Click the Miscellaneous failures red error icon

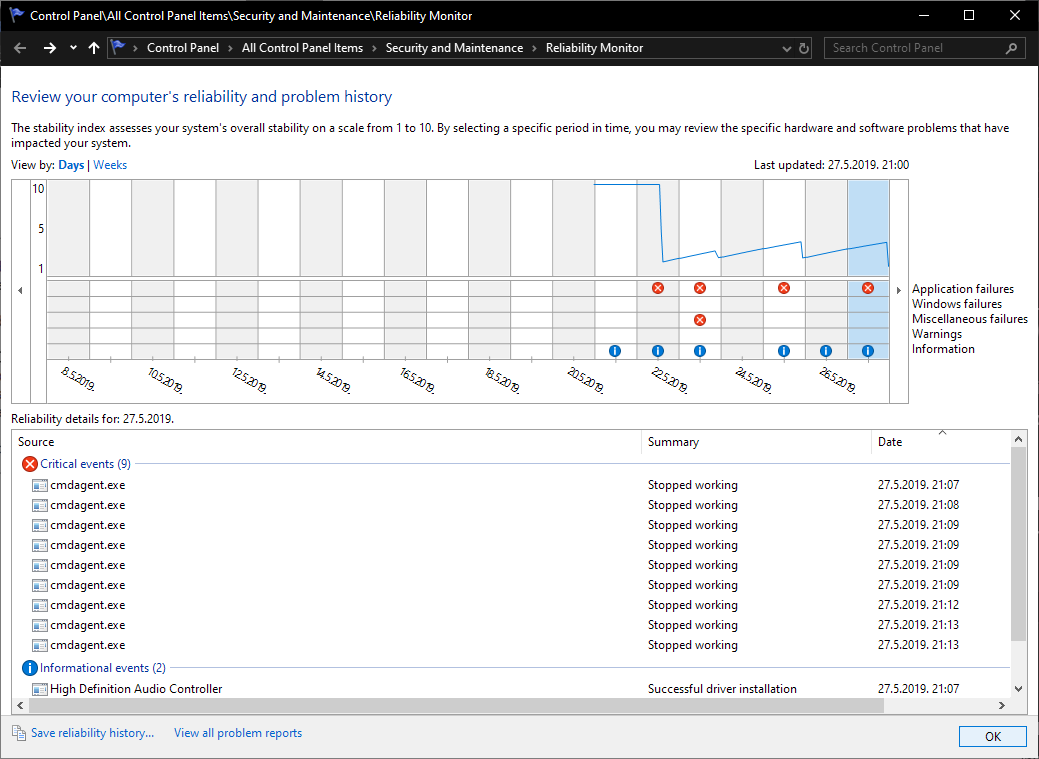click(x=700, y=320)
